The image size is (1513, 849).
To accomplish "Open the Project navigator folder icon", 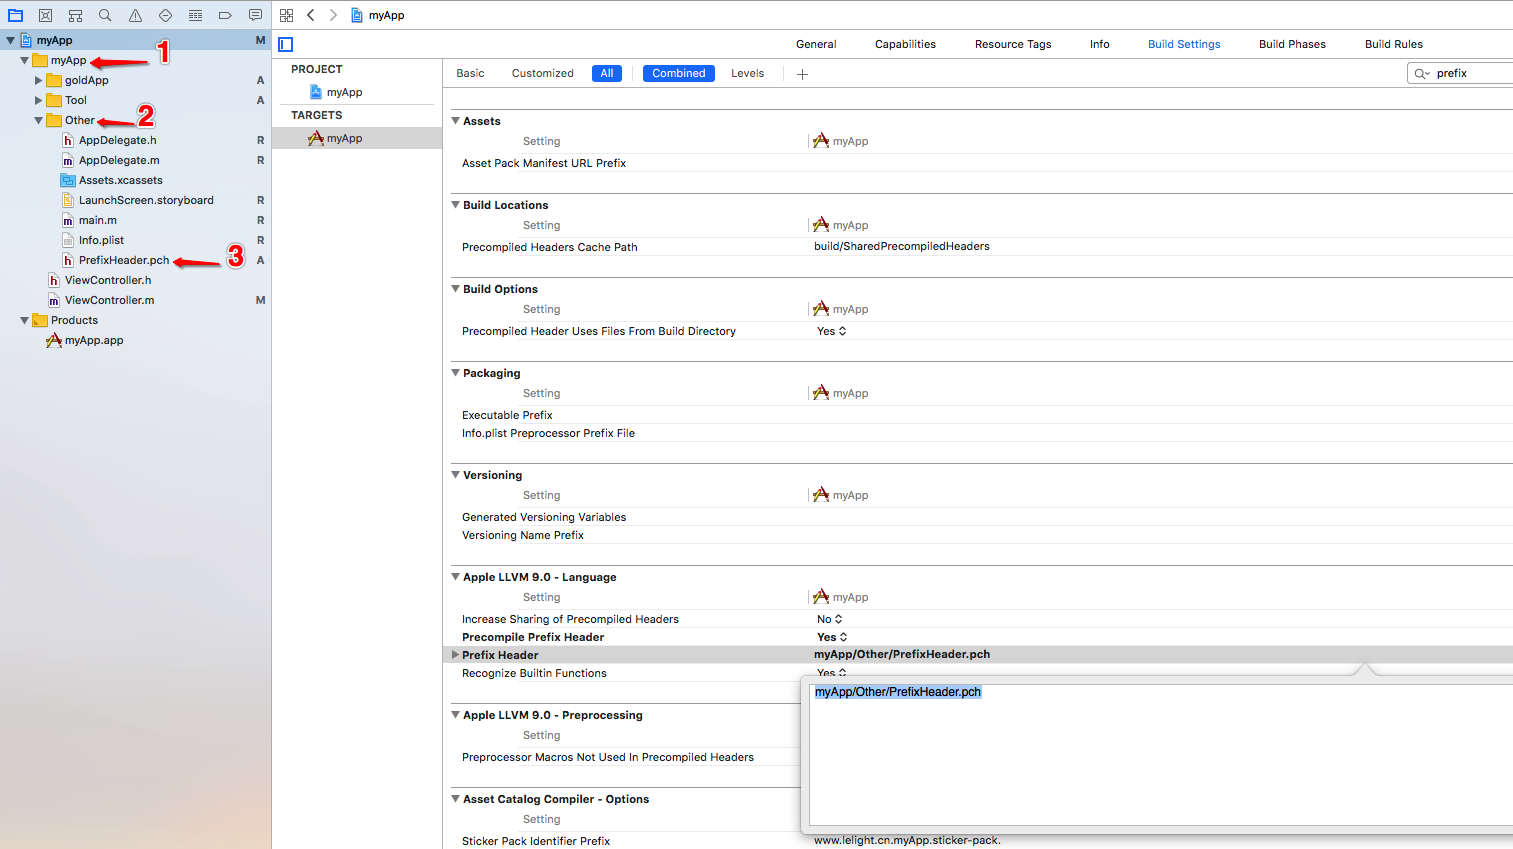I will click(15, 15).
